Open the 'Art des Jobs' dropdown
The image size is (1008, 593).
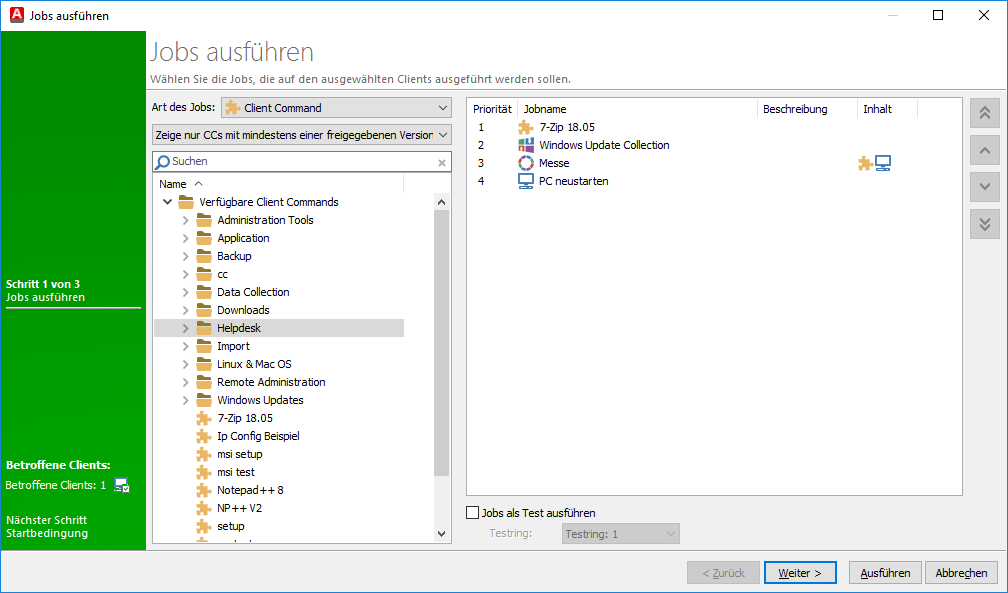point(336,108)
